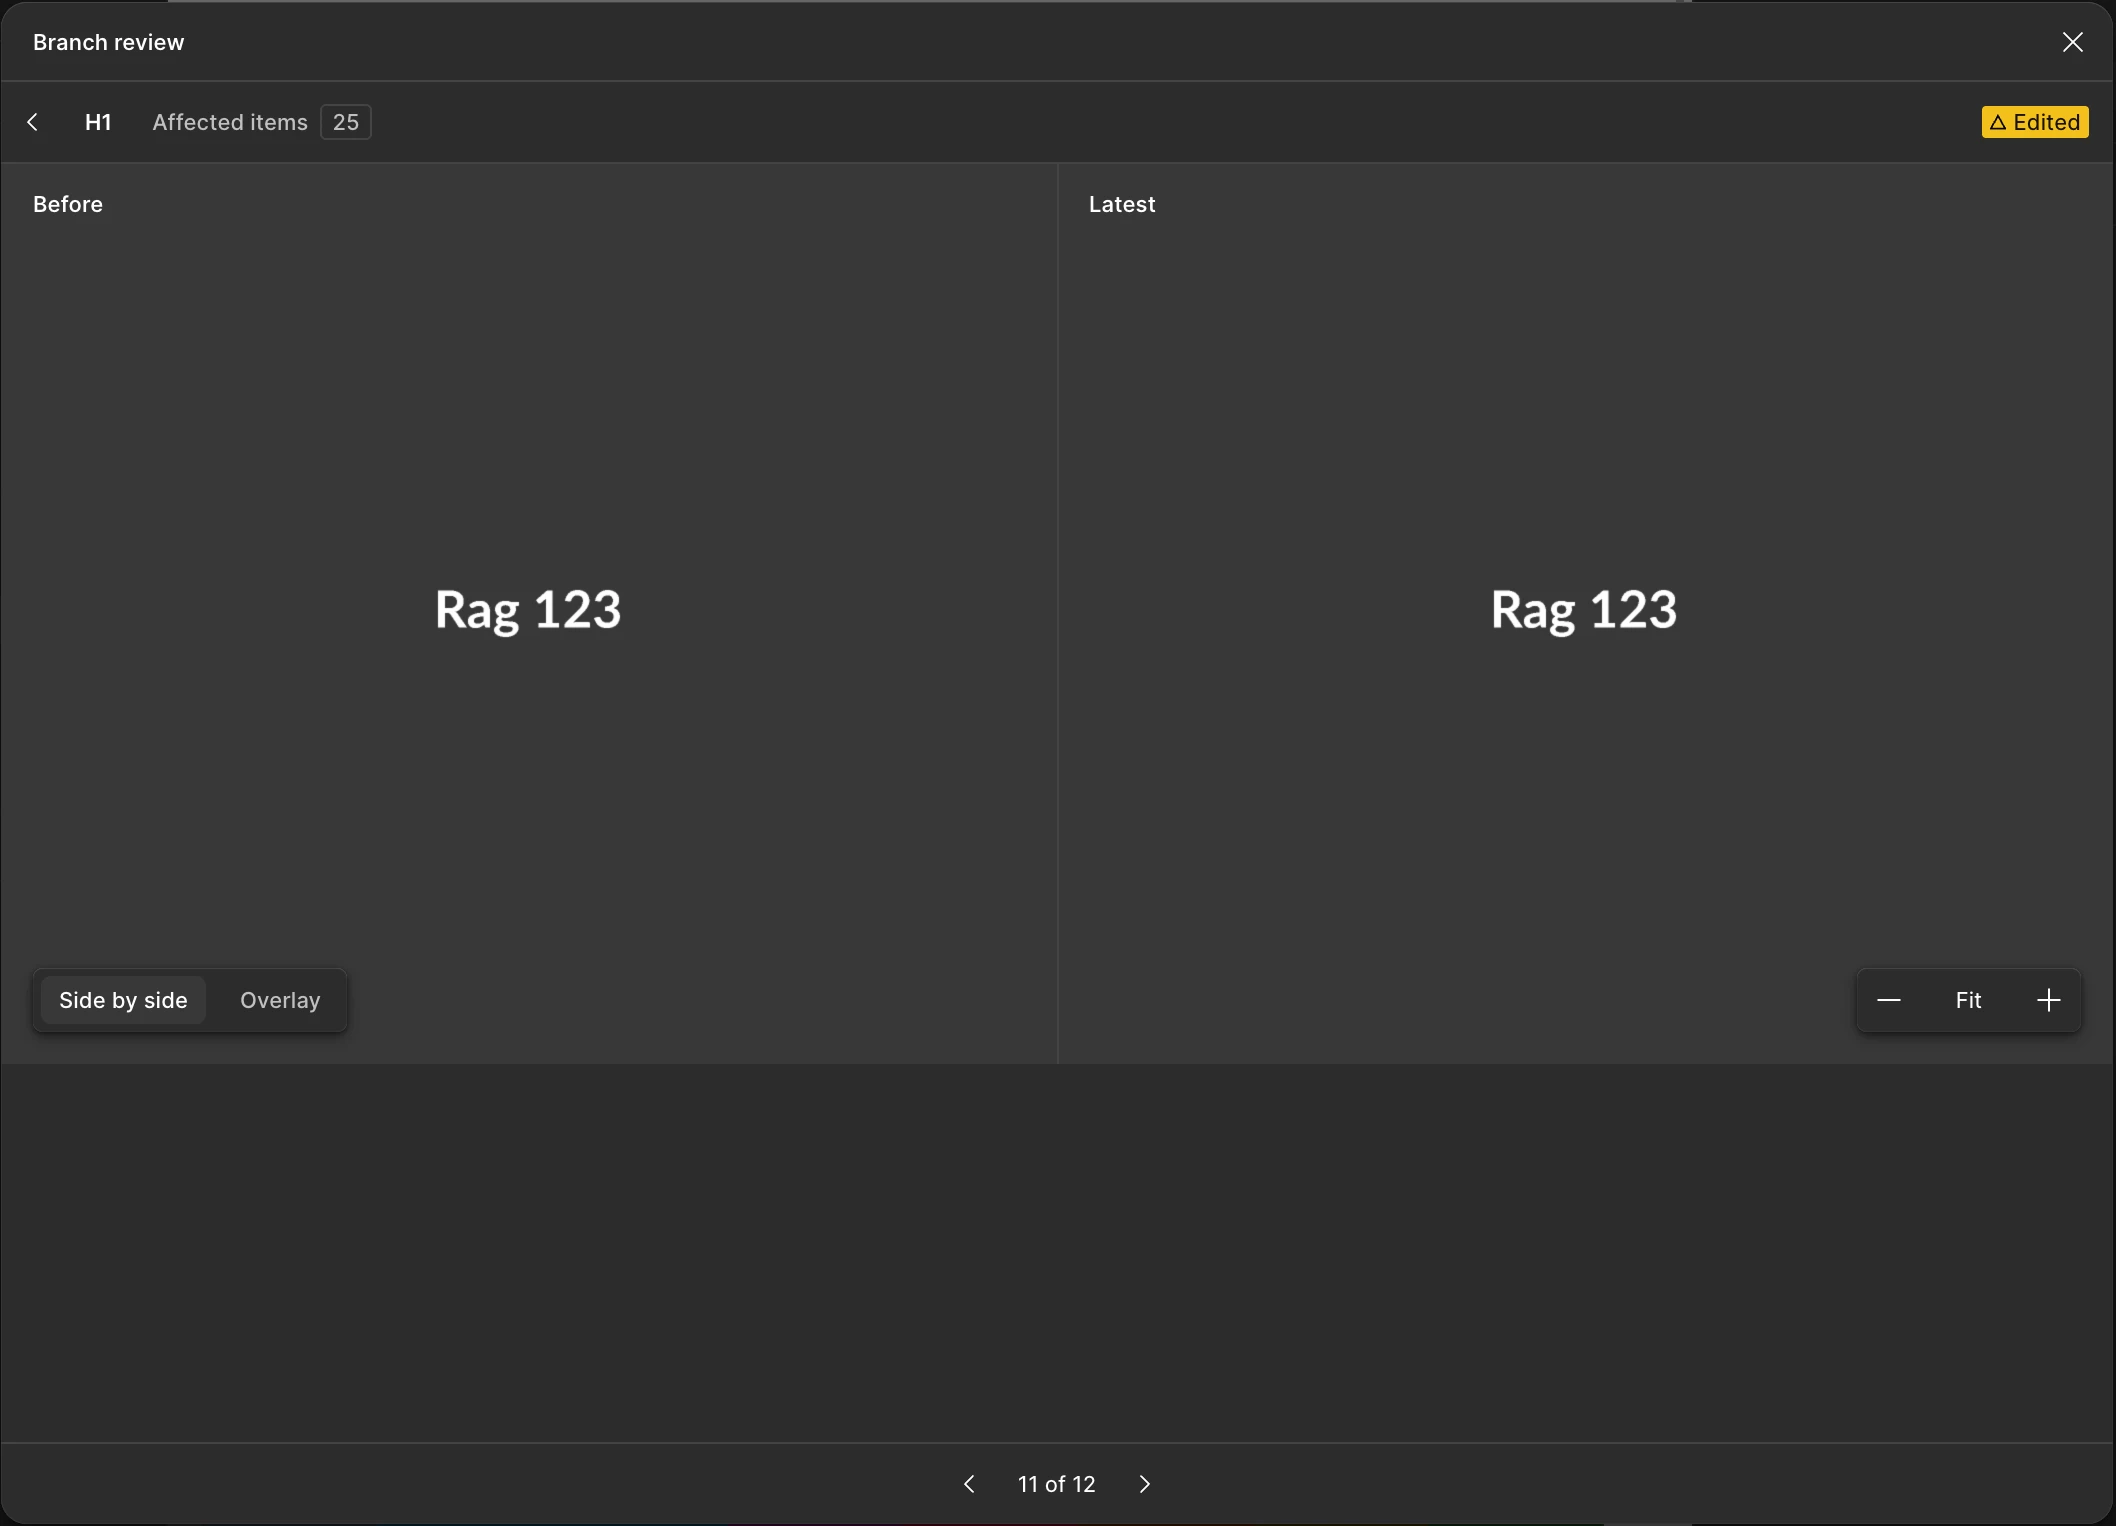Zoom out with the minus icon
This screenshot has width=2116, height=1526.
1888,1000
